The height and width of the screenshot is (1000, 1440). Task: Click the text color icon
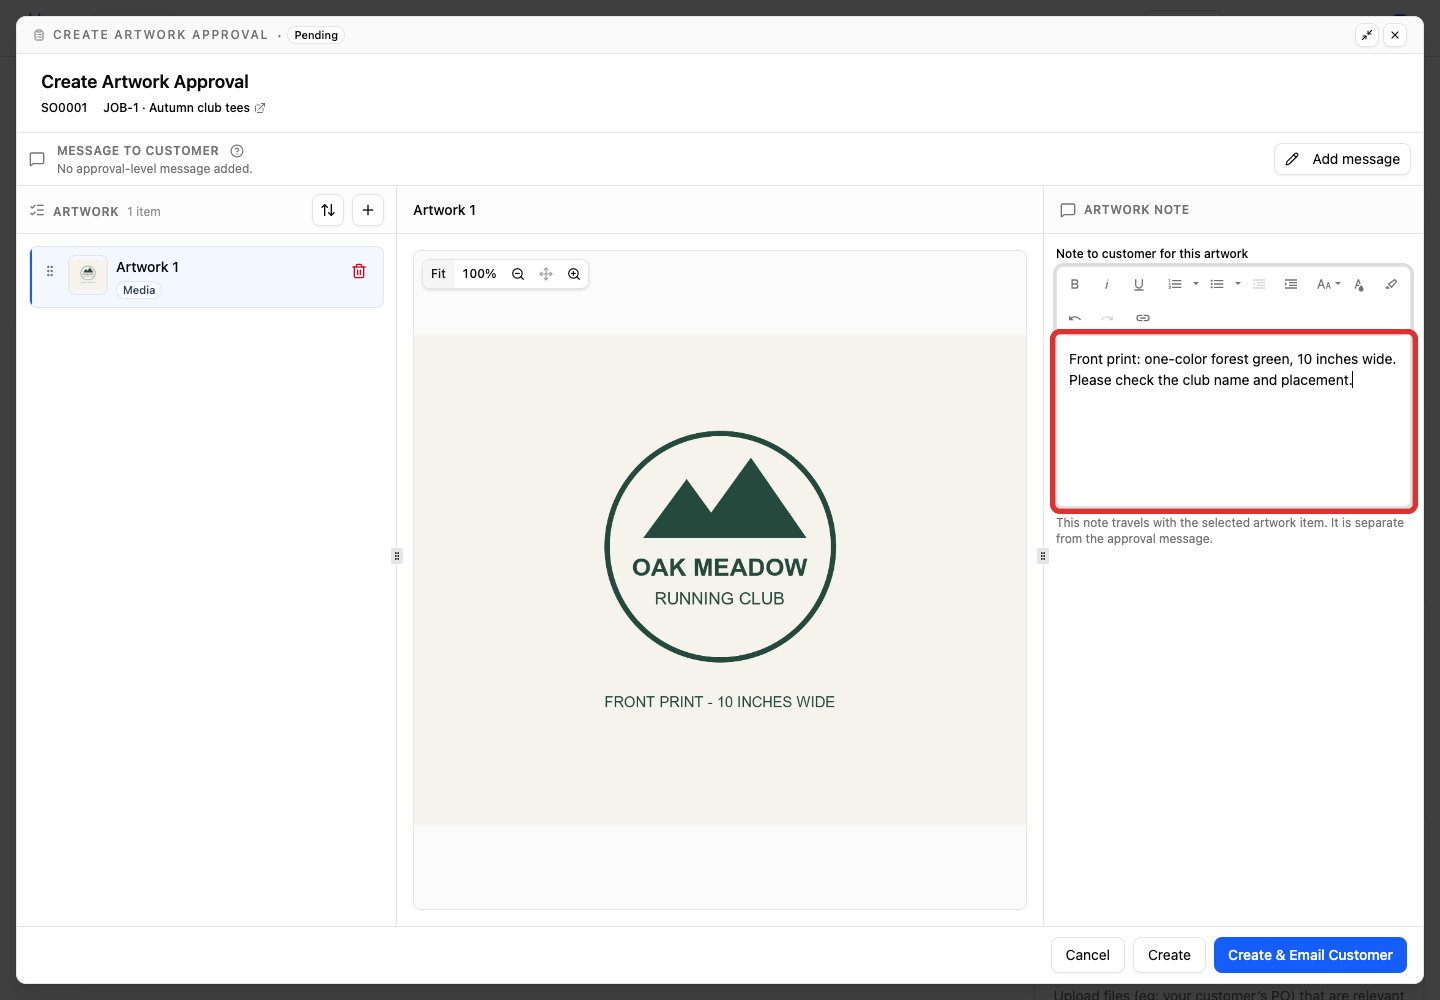pos(1359,284)
